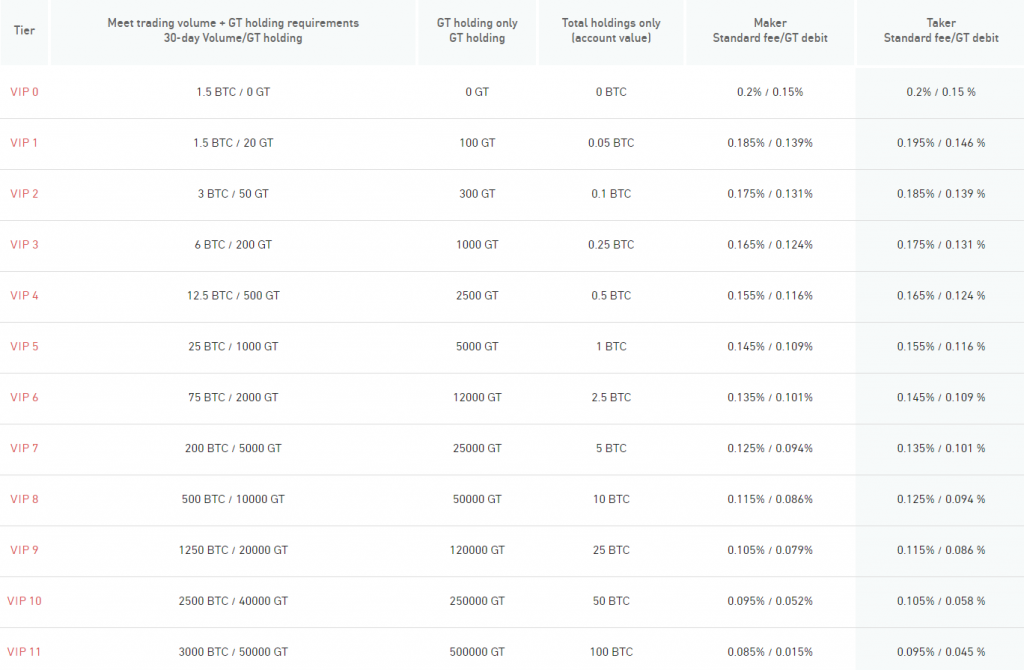The width and height of the screenshot is (1024, 670).
Task: Select the Total holdings only column header
Action: coord(611,30)
